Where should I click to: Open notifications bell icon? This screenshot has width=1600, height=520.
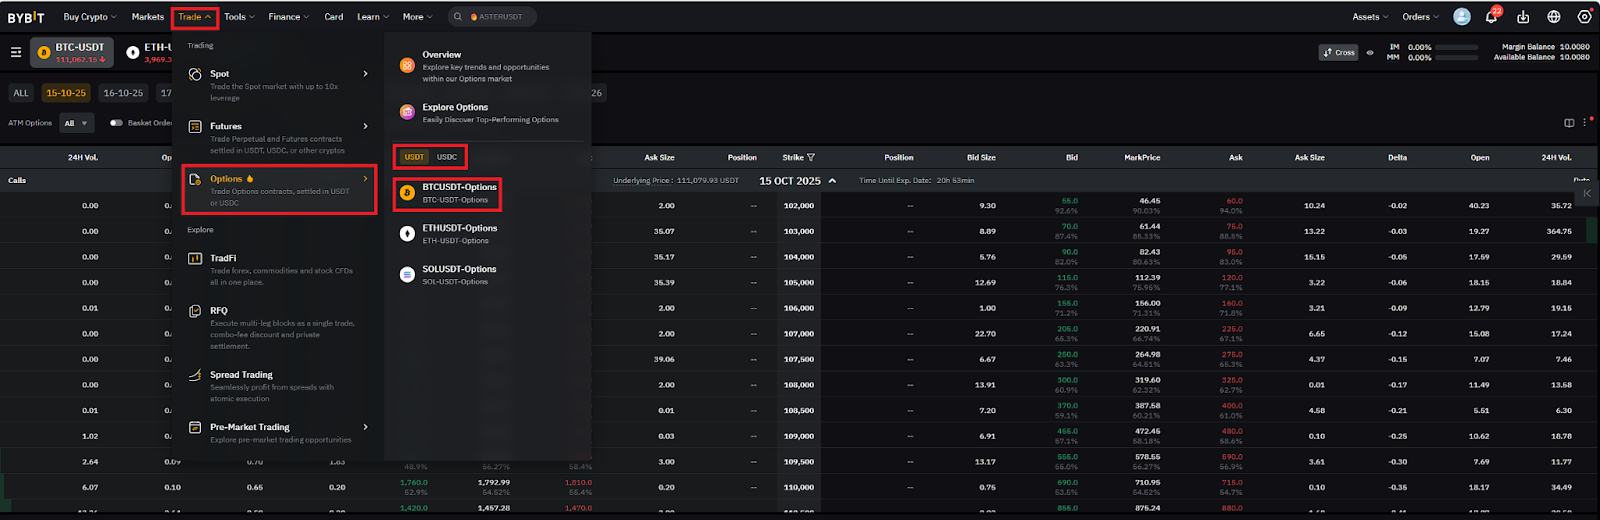pos(1491,17)
